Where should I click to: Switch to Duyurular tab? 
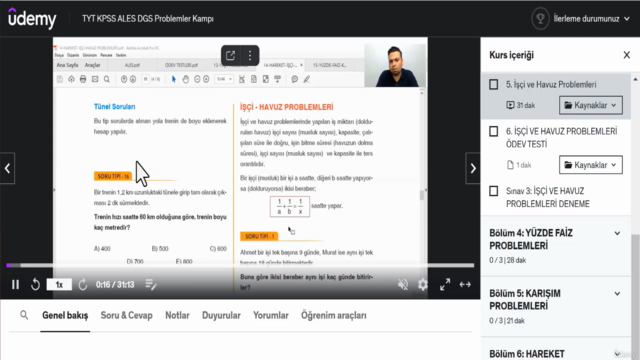tap(221, 316)
